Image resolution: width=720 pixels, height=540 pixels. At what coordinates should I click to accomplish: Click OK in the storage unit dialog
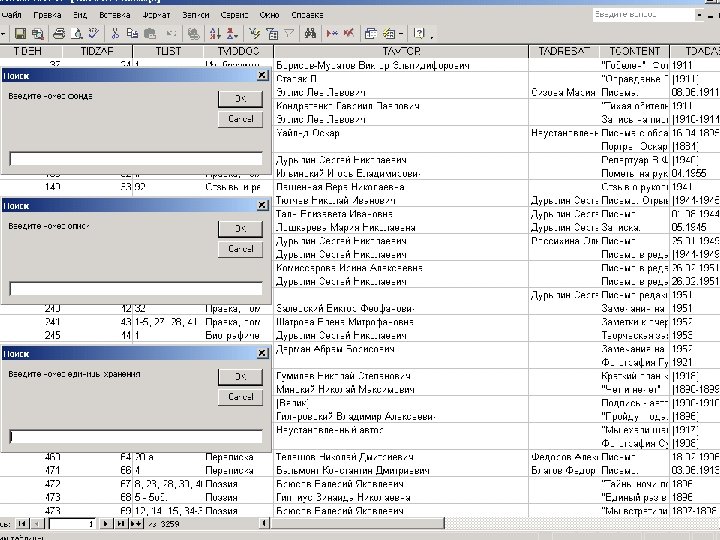click(241, 377)
